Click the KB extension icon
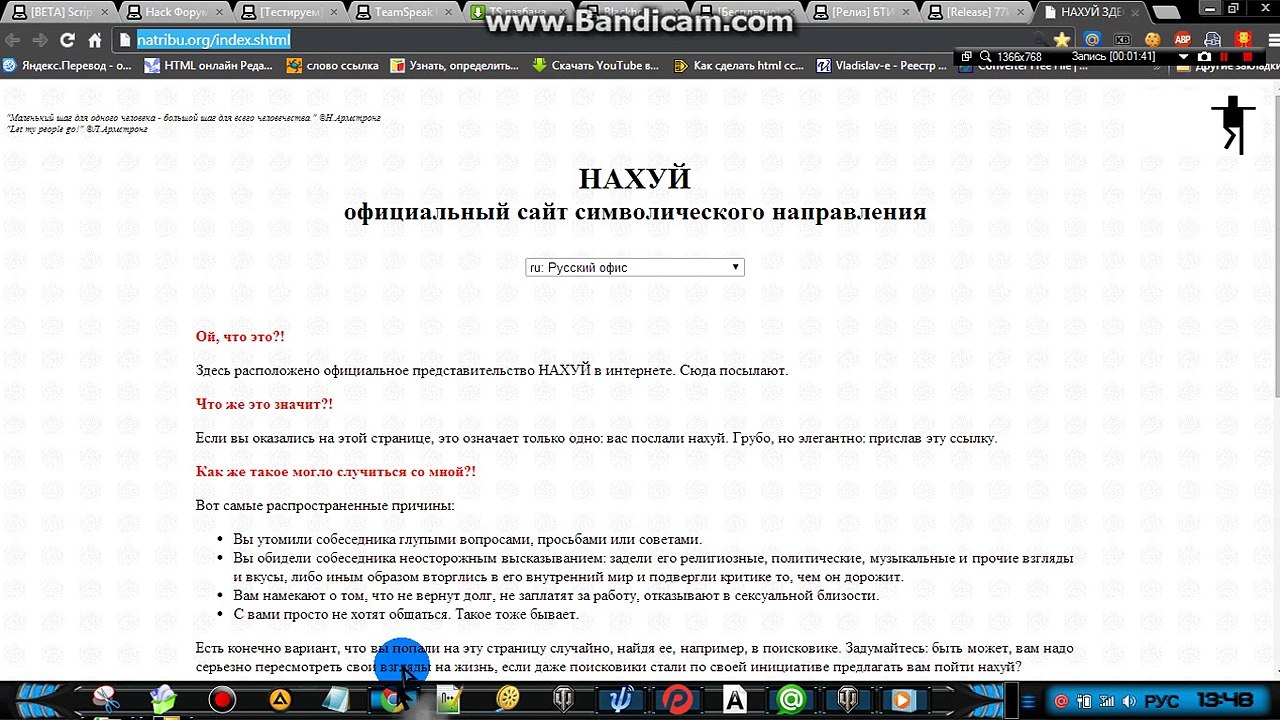Viewport: 1280px width, 720px height. 1122,40
